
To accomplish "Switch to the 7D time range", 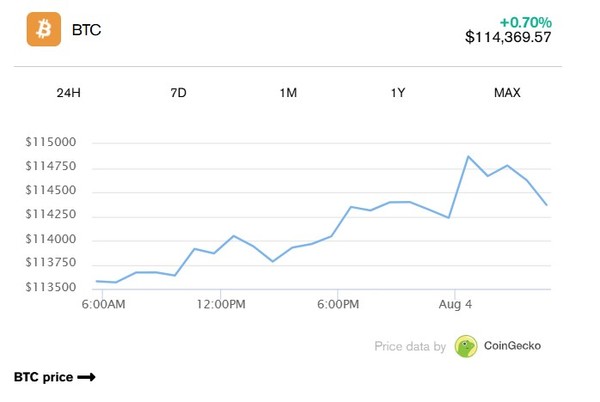I will tap(178, 93).
